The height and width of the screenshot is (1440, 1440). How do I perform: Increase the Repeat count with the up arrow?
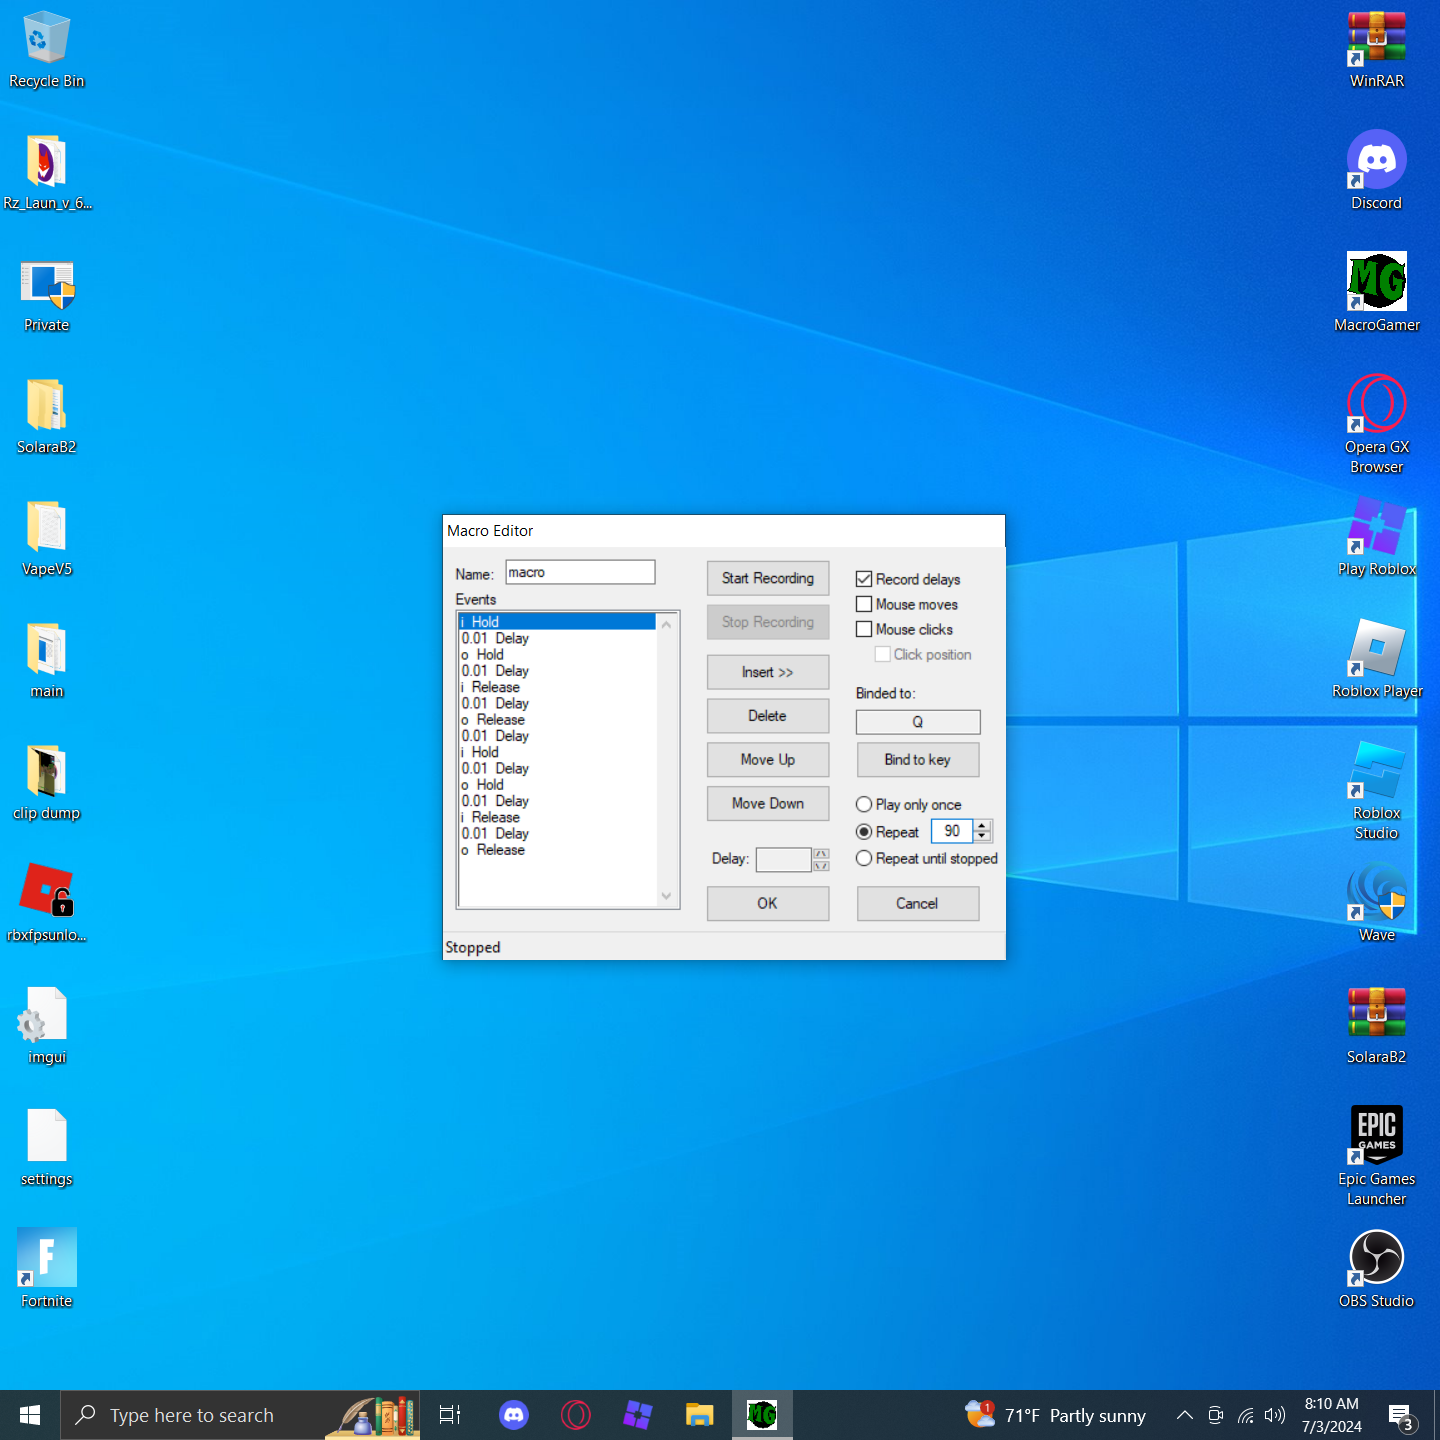982,825
